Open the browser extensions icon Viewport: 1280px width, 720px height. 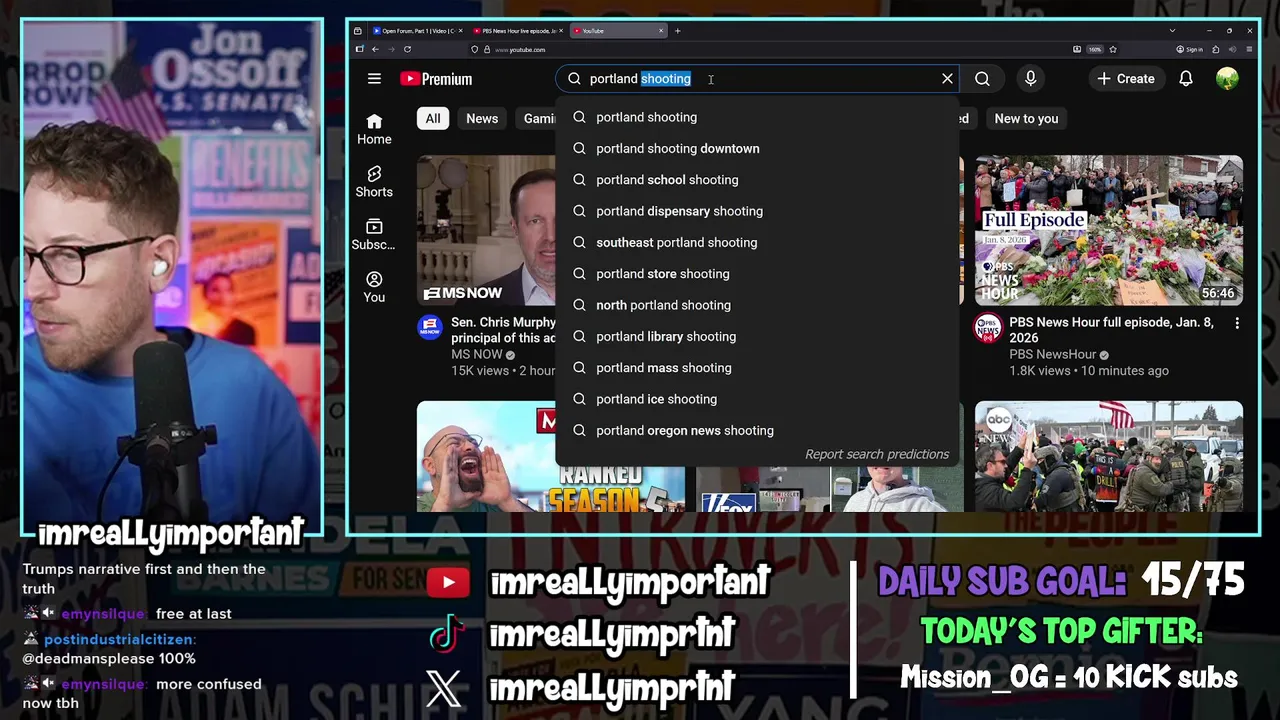click(1215, 49)
